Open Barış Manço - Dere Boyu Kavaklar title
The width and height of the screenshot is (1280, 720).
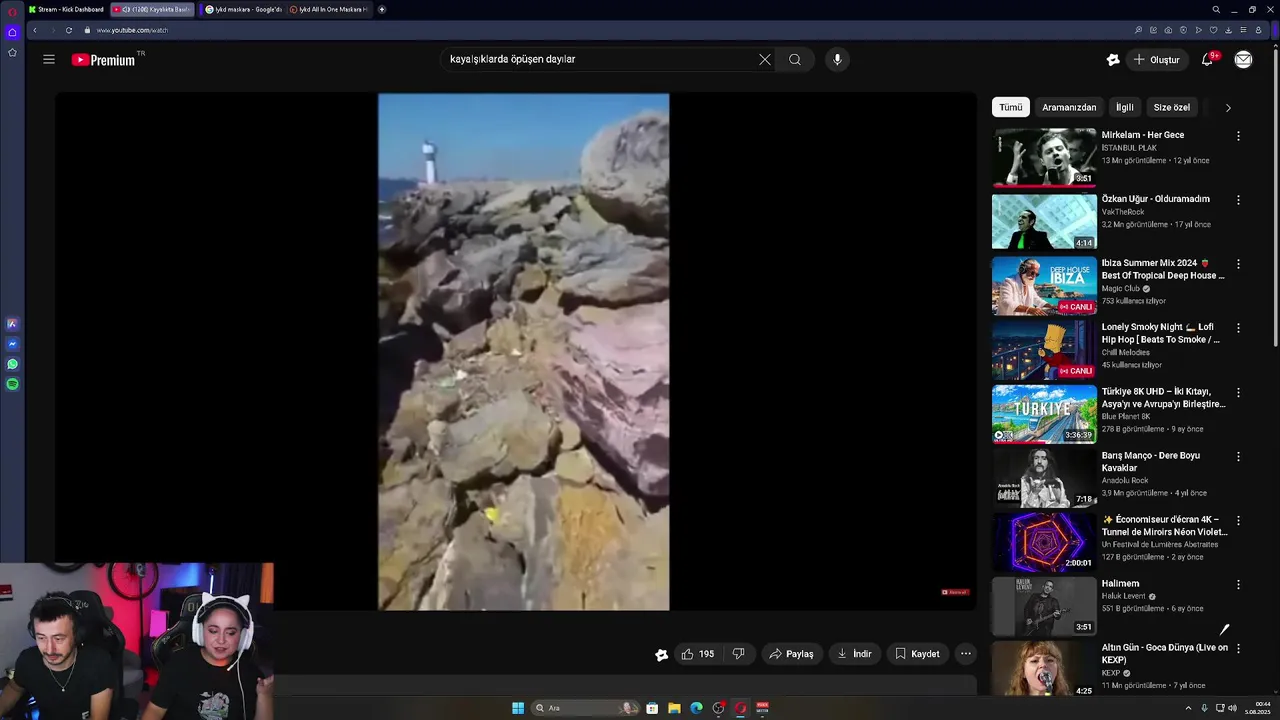pyautogui.click(x=1151, y=461)
